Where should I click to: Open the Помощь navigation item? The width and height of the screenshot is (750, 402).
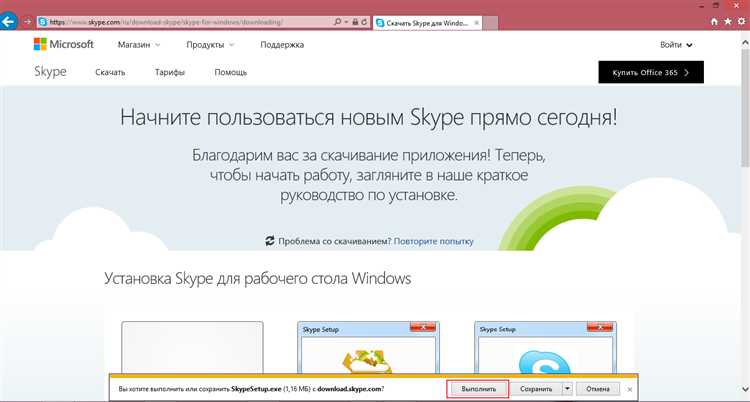pos(231,73)
